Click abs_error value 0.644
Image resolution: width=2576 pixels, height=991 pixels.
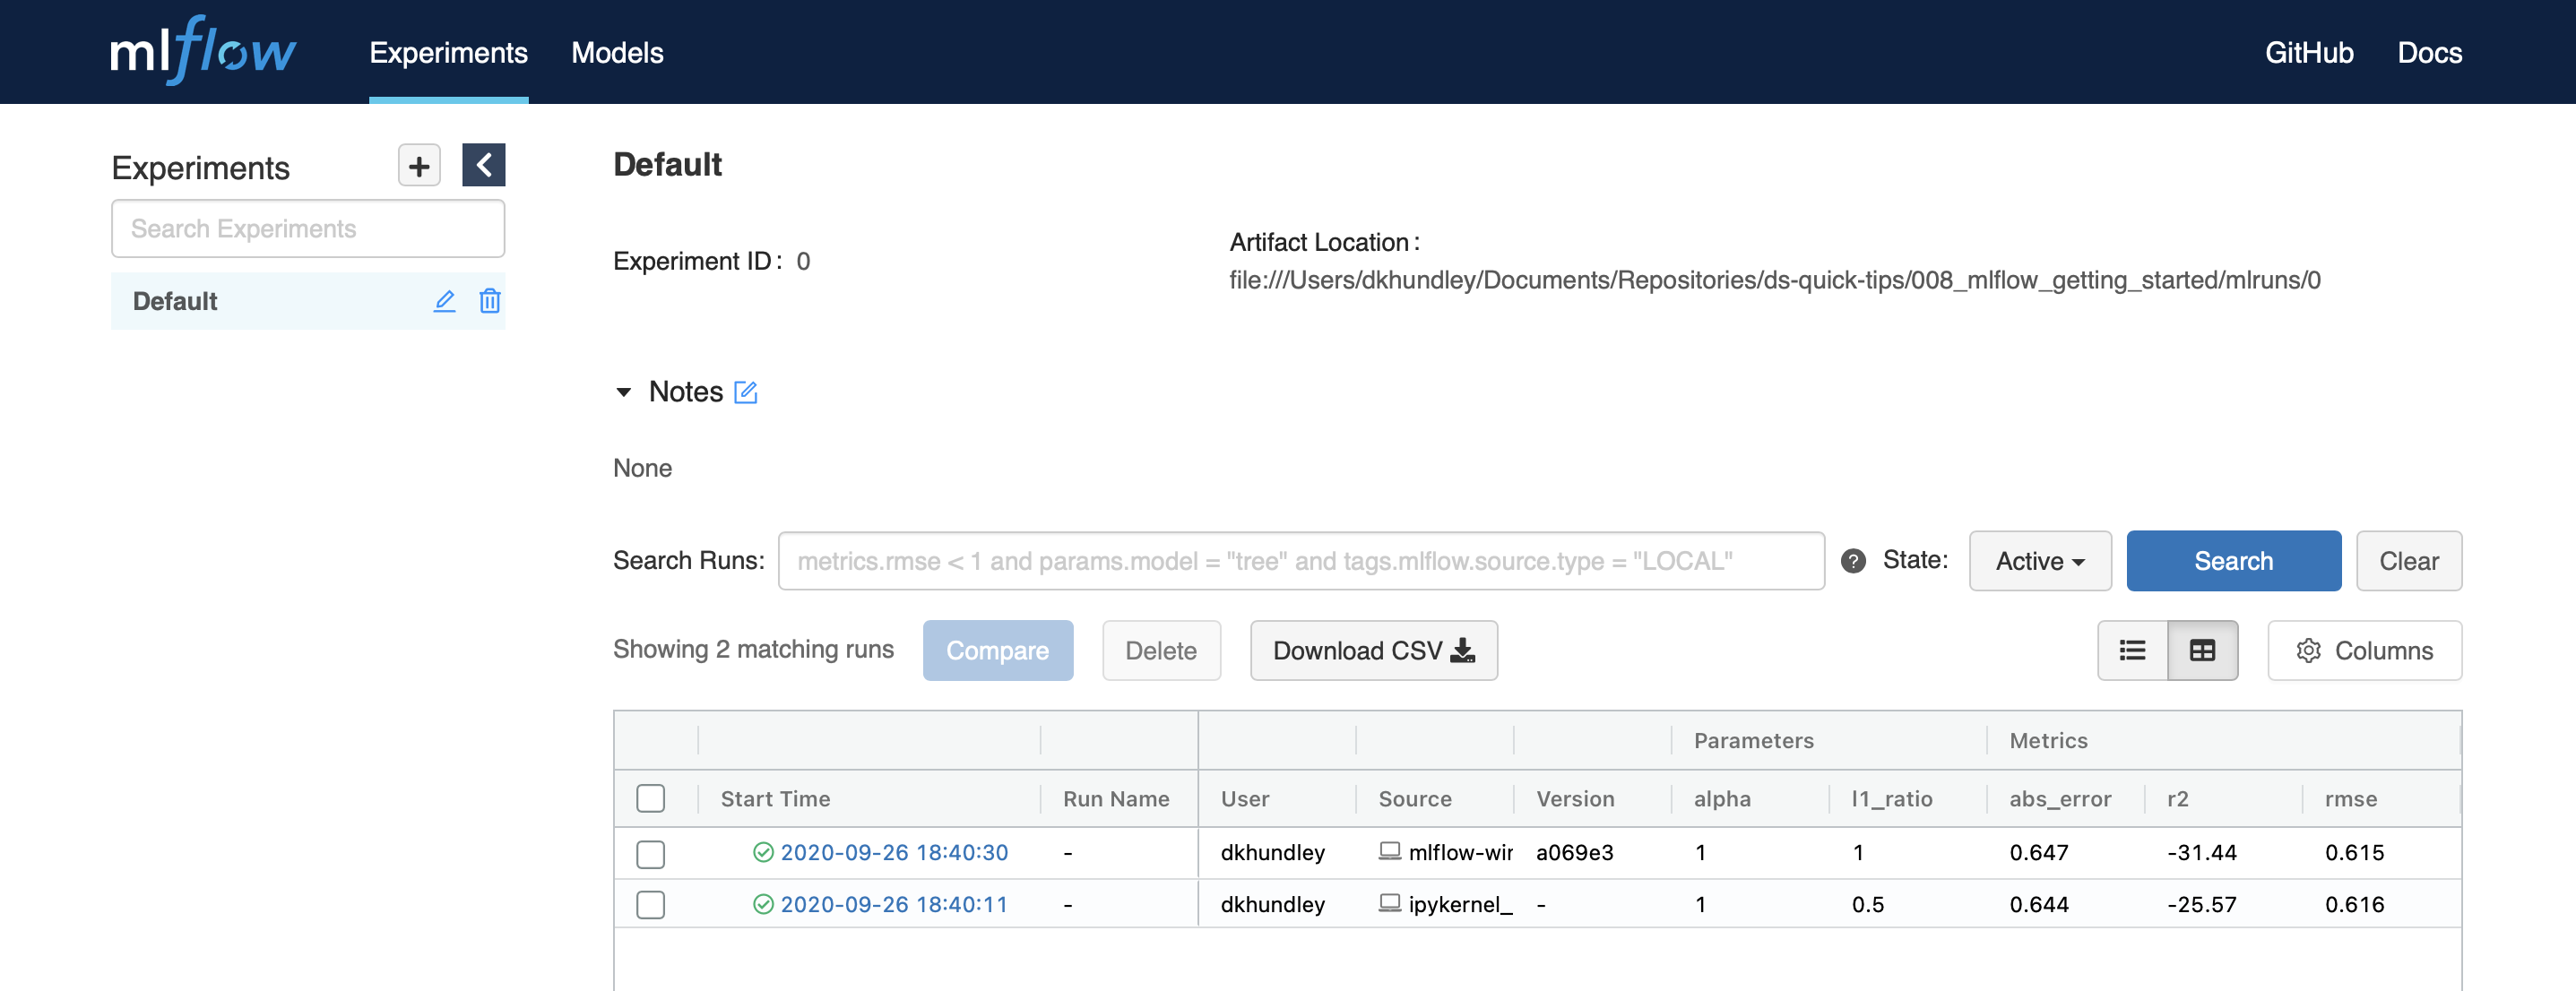(x=2038, y=904)
